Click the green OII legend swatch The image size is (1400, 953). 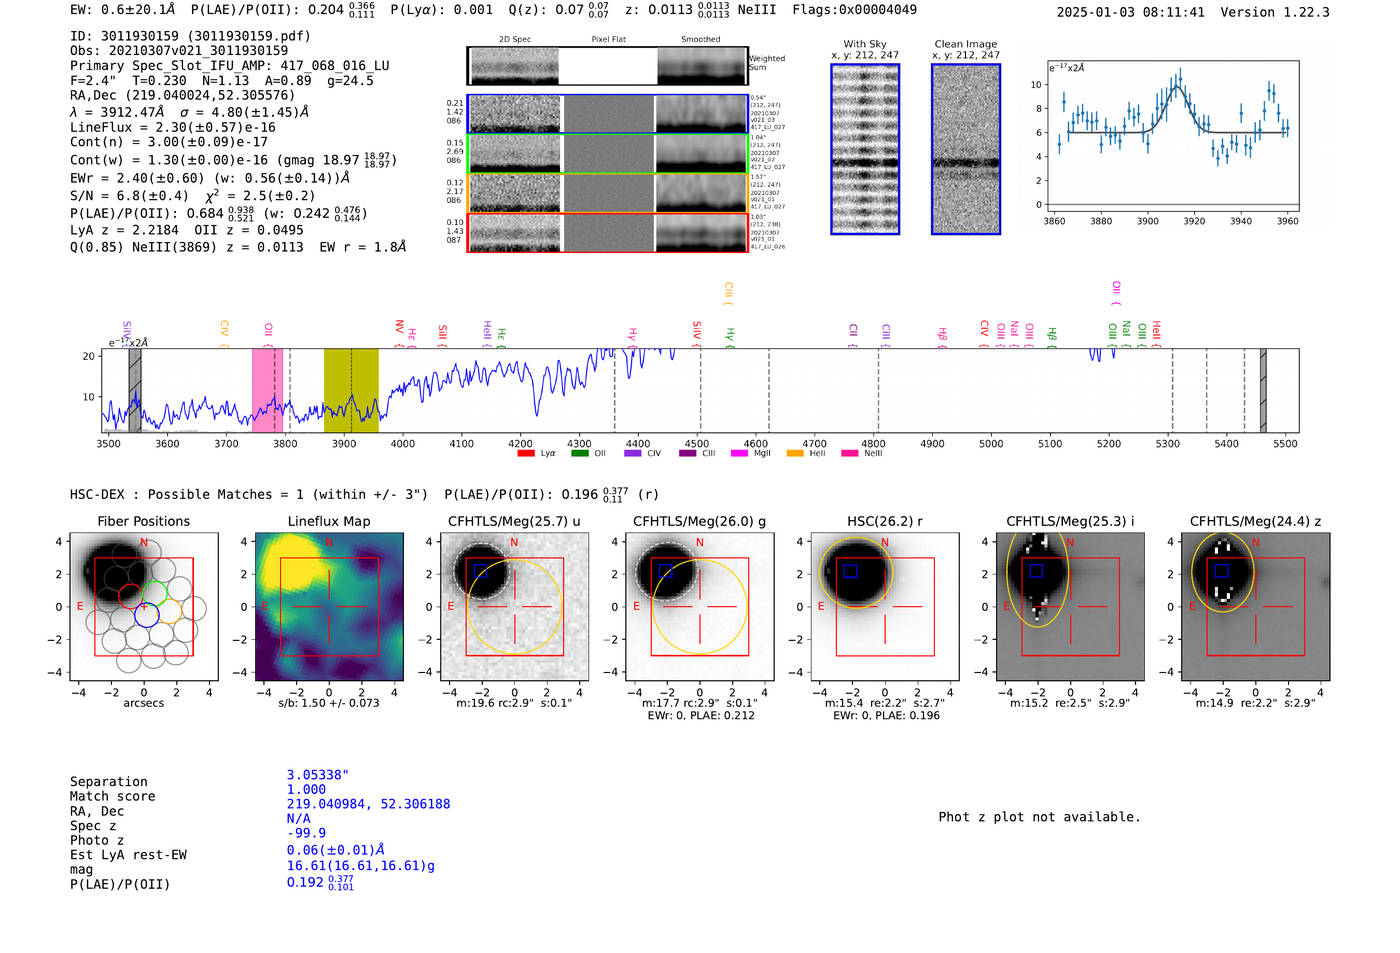580,453
